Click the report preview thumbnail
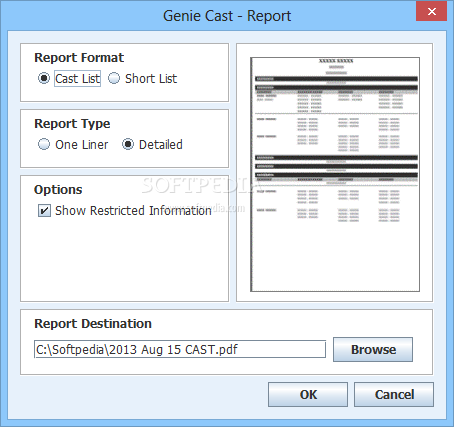This screenshot has height=427, width=454. click(x=335, y=174)
